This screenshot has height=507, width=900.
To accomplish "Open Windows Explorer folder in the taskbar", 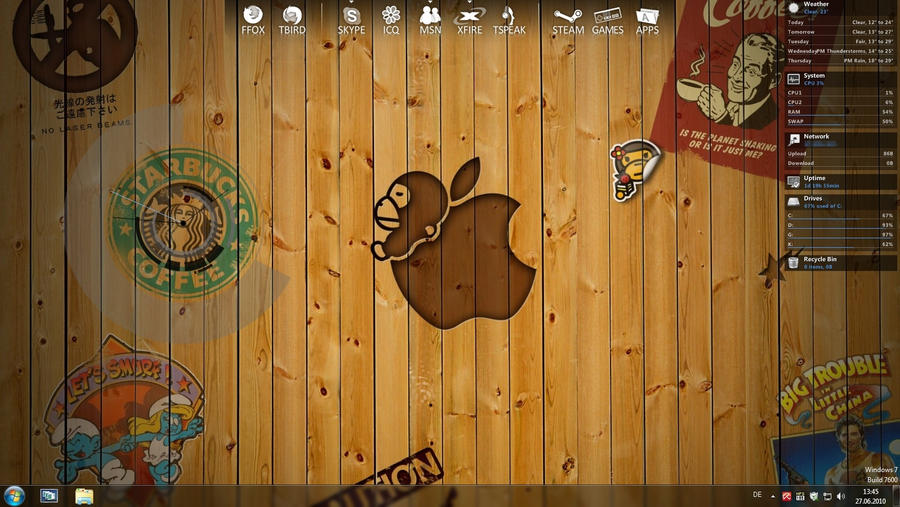I will pyautogui.click(x=84, y=496).
